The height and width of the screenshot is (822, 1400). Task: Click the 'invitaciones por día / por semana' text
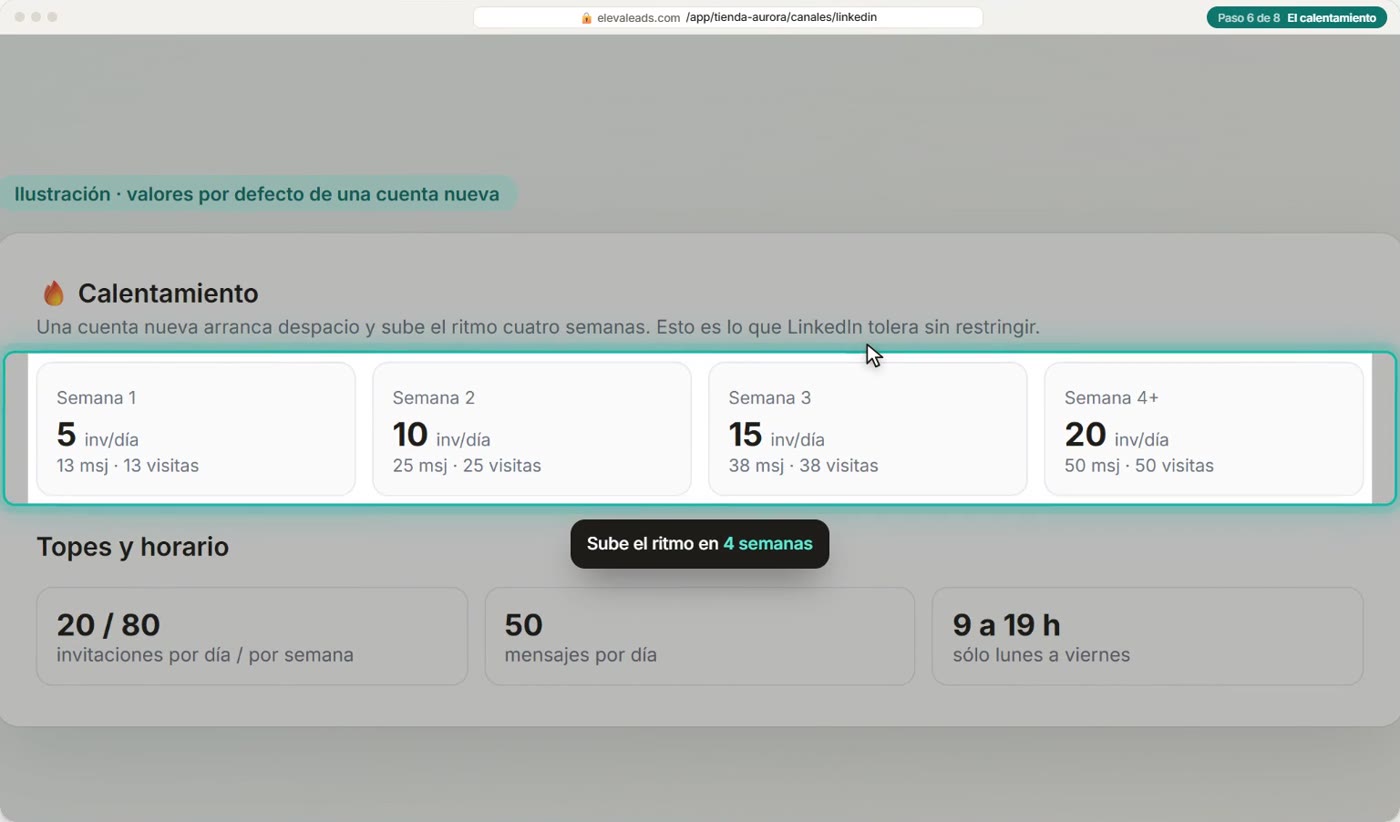point(205,655)
